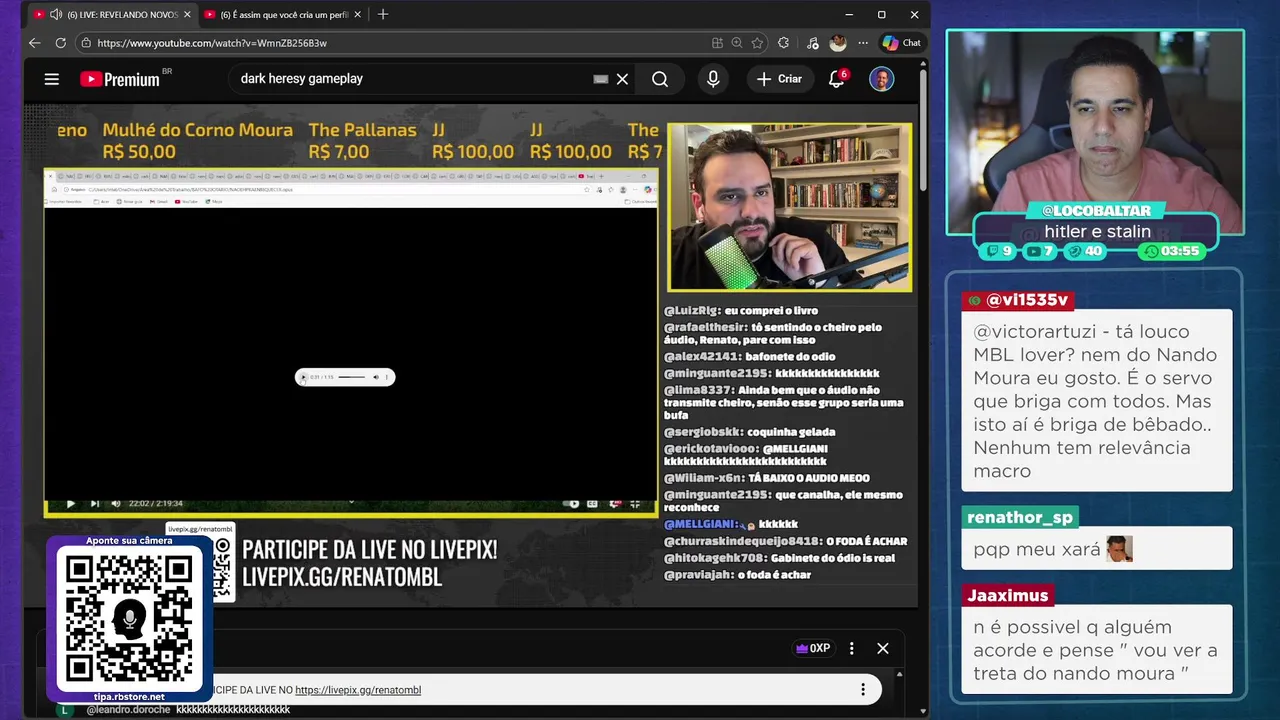Play the video with the play button
1280x720 pixels.
coord(70,503)
